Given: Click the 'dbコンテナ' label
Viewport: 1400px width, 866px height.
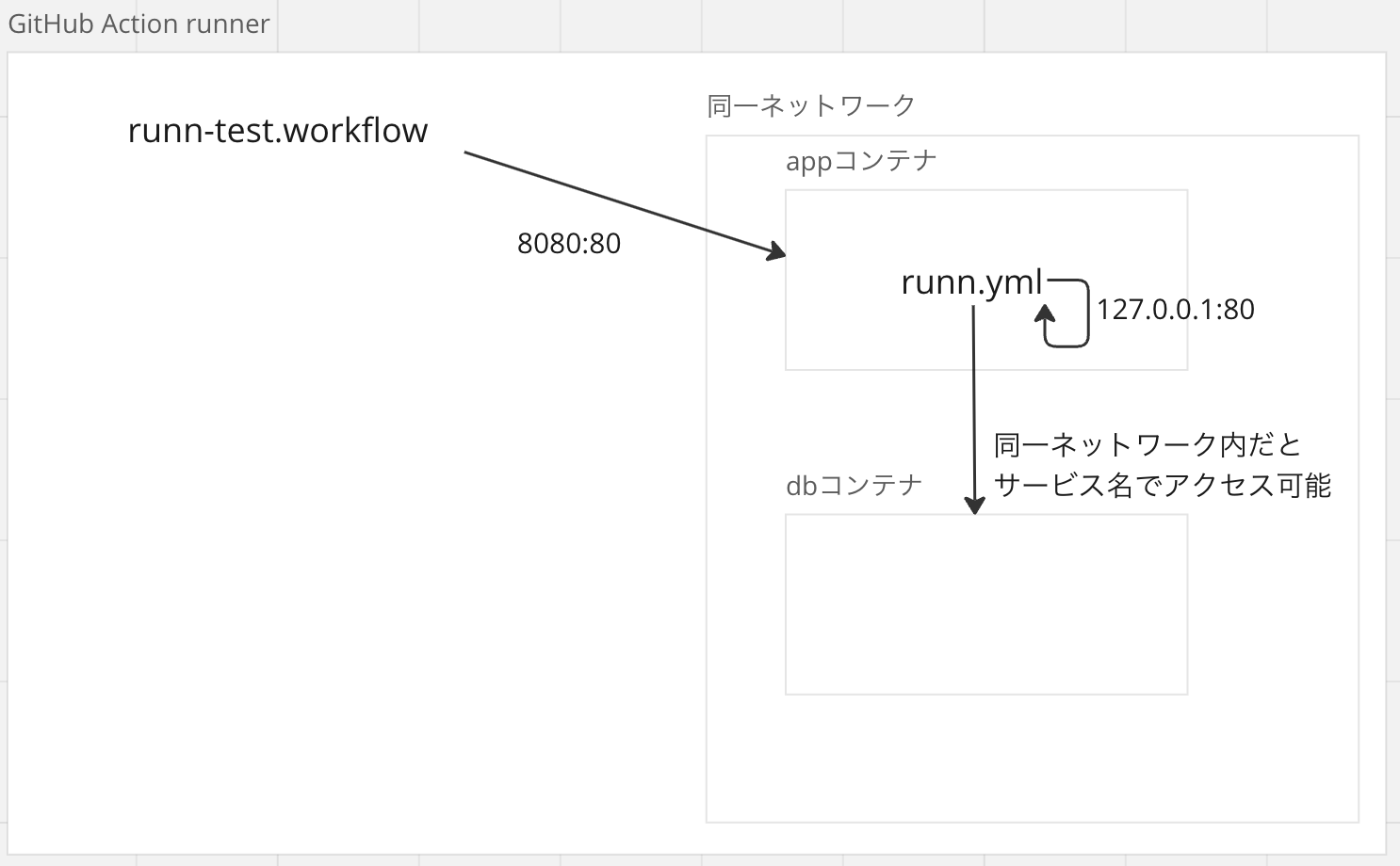Looking at the screenshot, I should [x=854, y=486].
